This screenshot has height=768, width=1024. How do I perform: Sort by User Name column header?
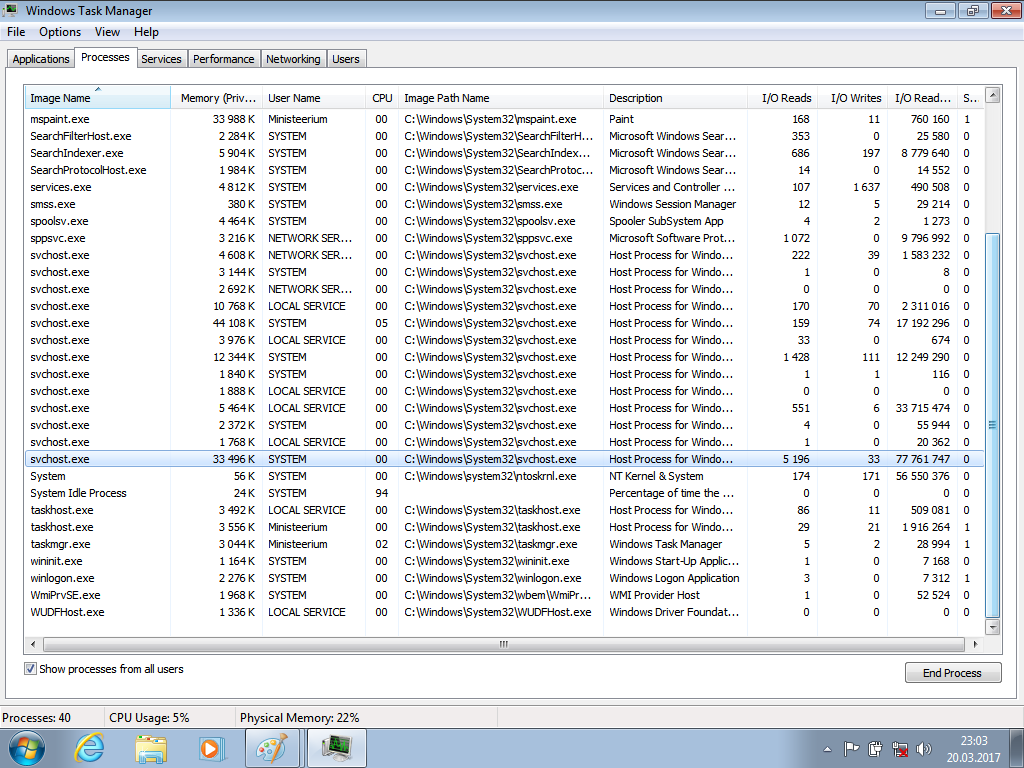coord(314,98)
